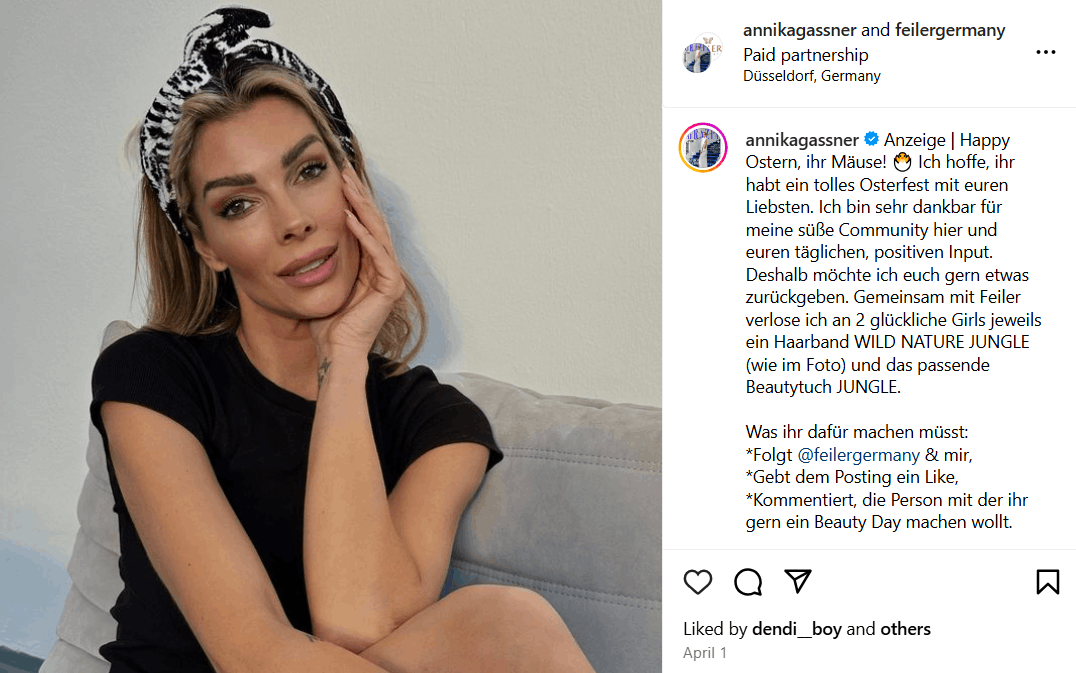
Task: Open annikagassner username in caption
Action: (802, 140)
